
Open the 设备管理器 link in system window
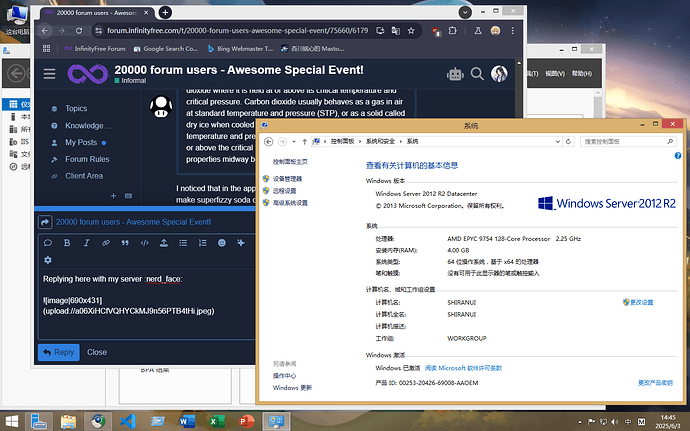point(287,179)
